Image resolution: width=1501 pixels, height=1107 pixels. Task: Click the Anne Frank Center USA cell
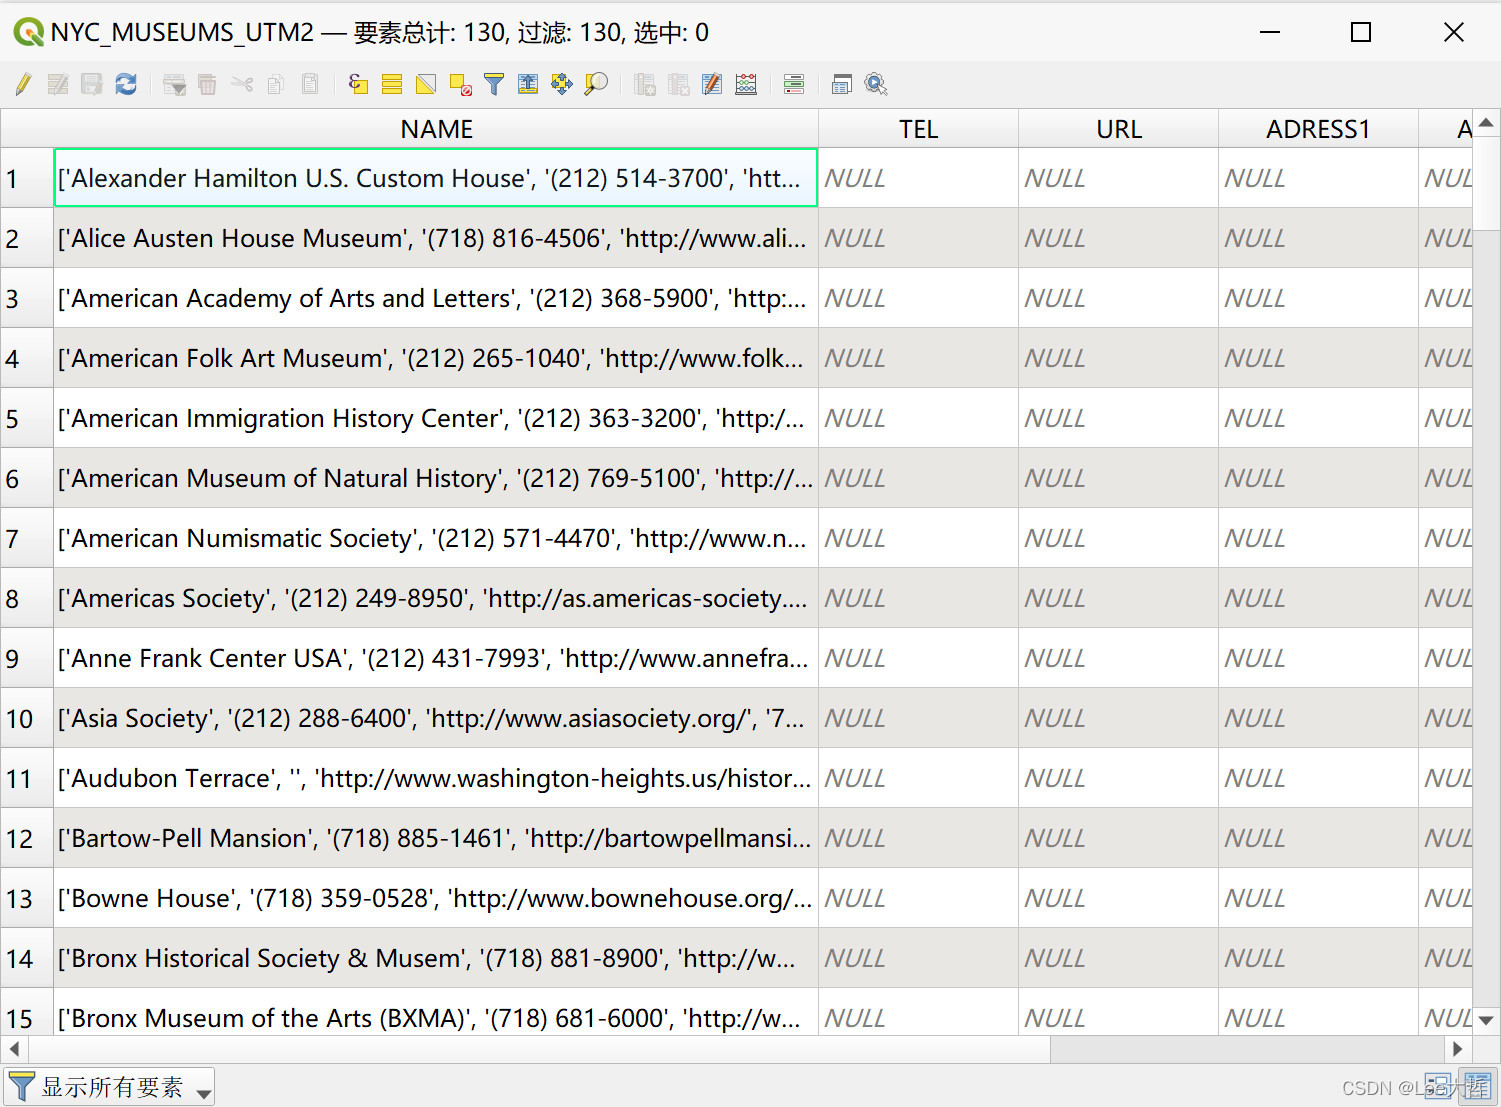point(436,658)
